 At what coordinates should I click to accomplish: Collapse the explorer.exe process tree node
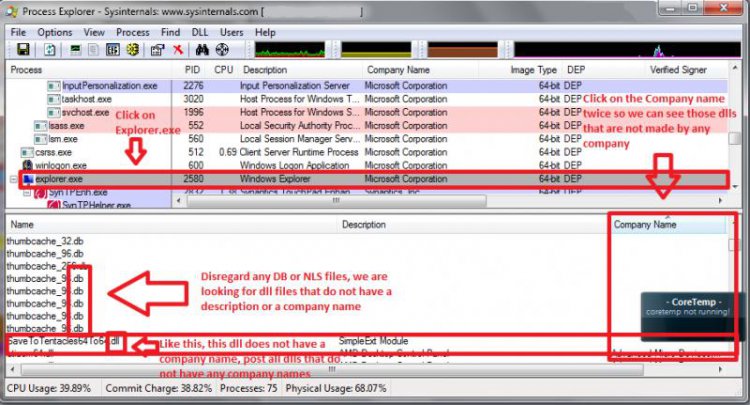coord(13,179)
